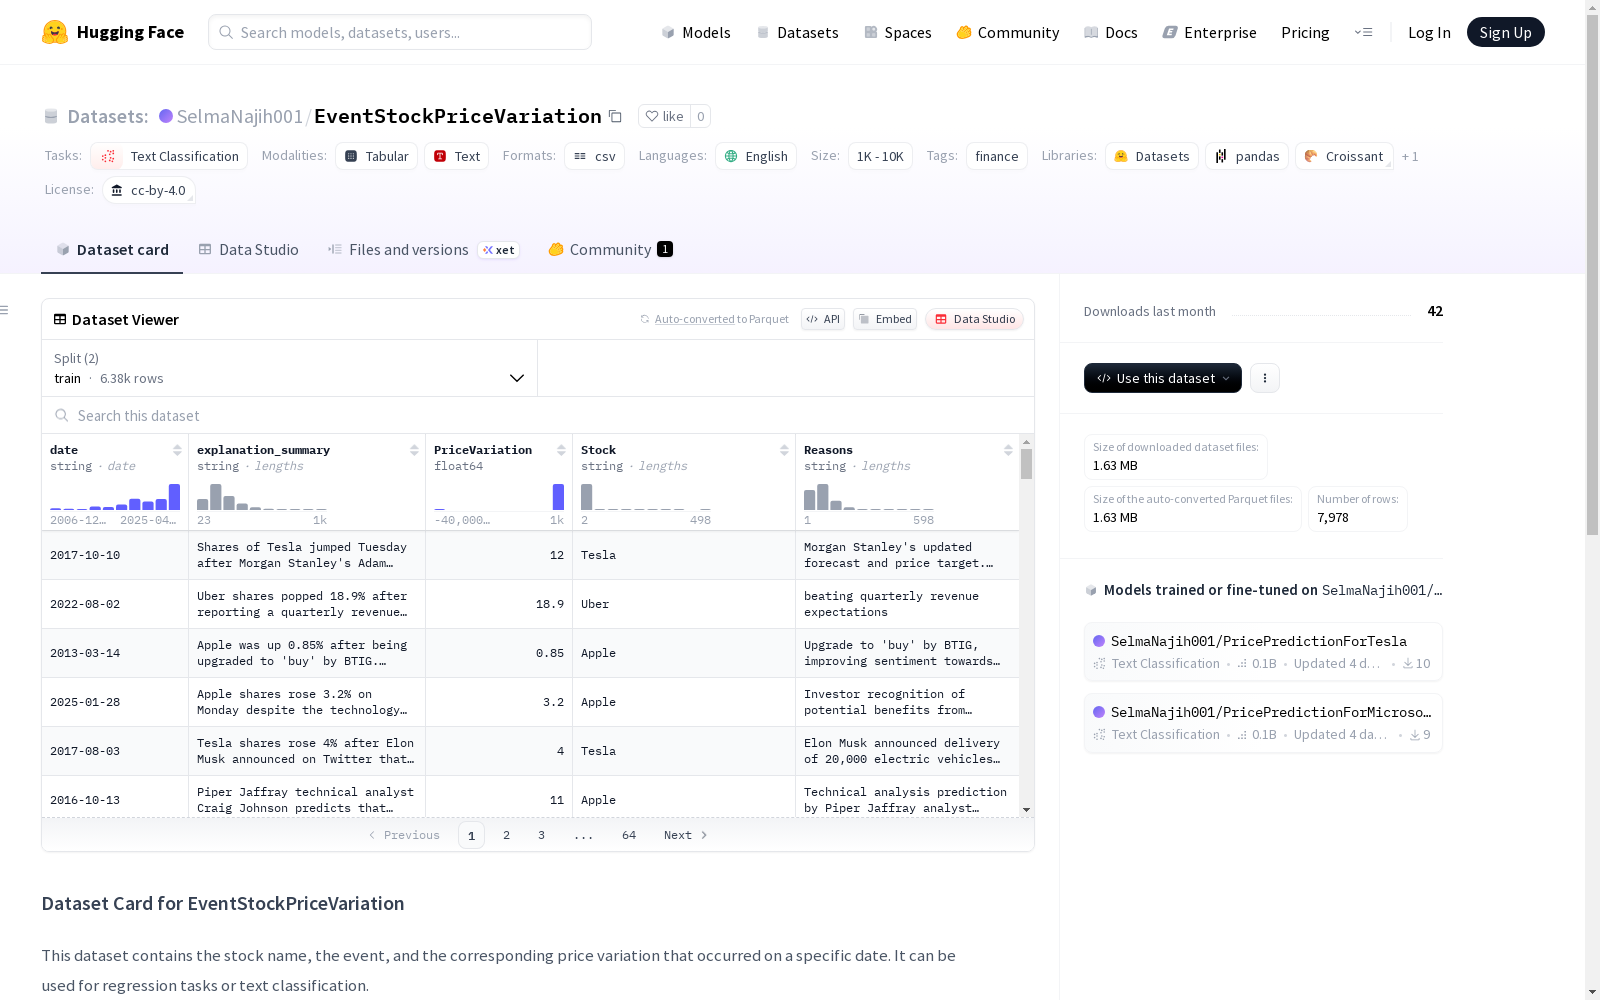The image size is (1600, 1000).
Task: Go to page 3 of the dataset
Action: [542, 835]
